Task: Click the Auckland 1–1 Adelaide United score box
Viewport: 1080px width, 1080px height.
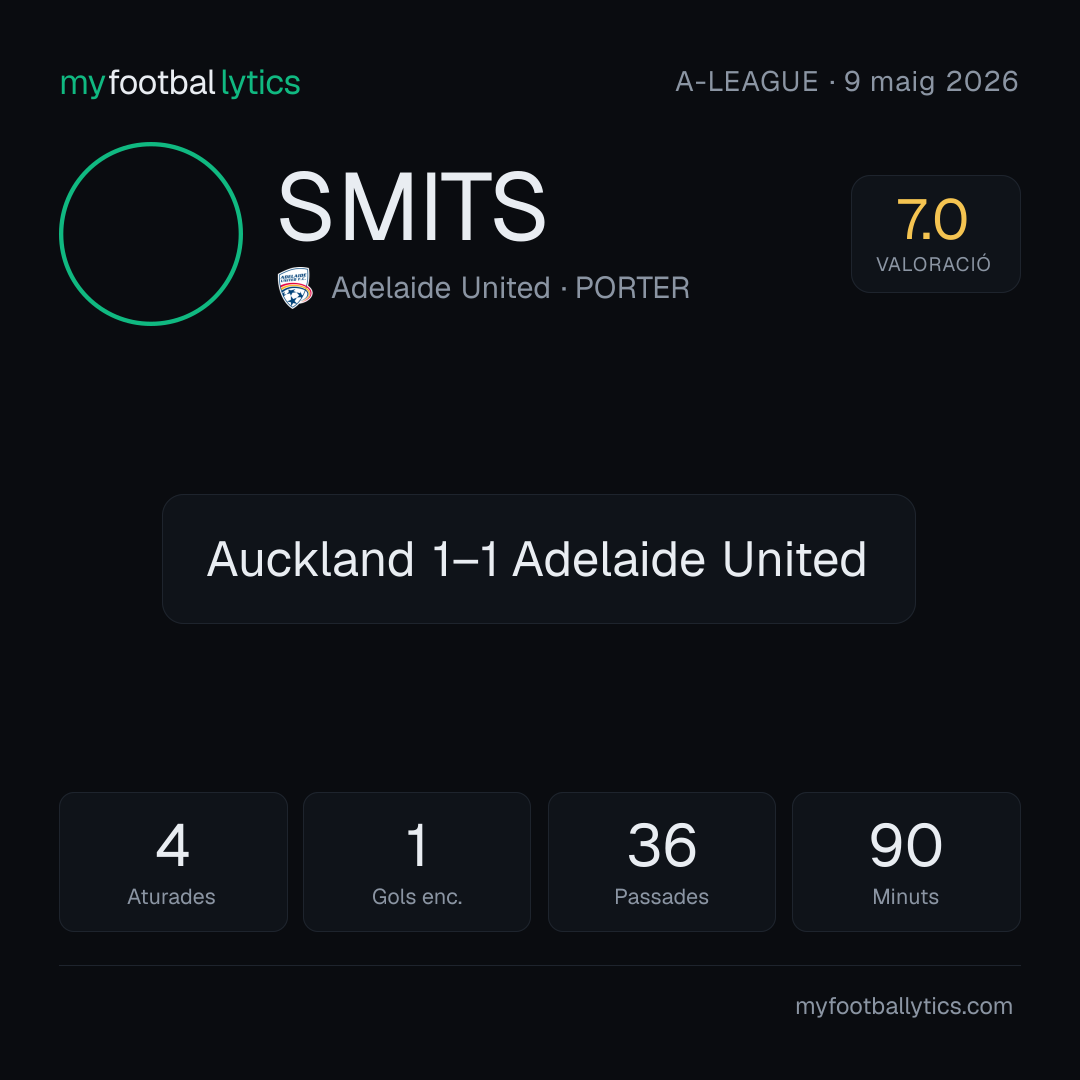Action: 539,559
